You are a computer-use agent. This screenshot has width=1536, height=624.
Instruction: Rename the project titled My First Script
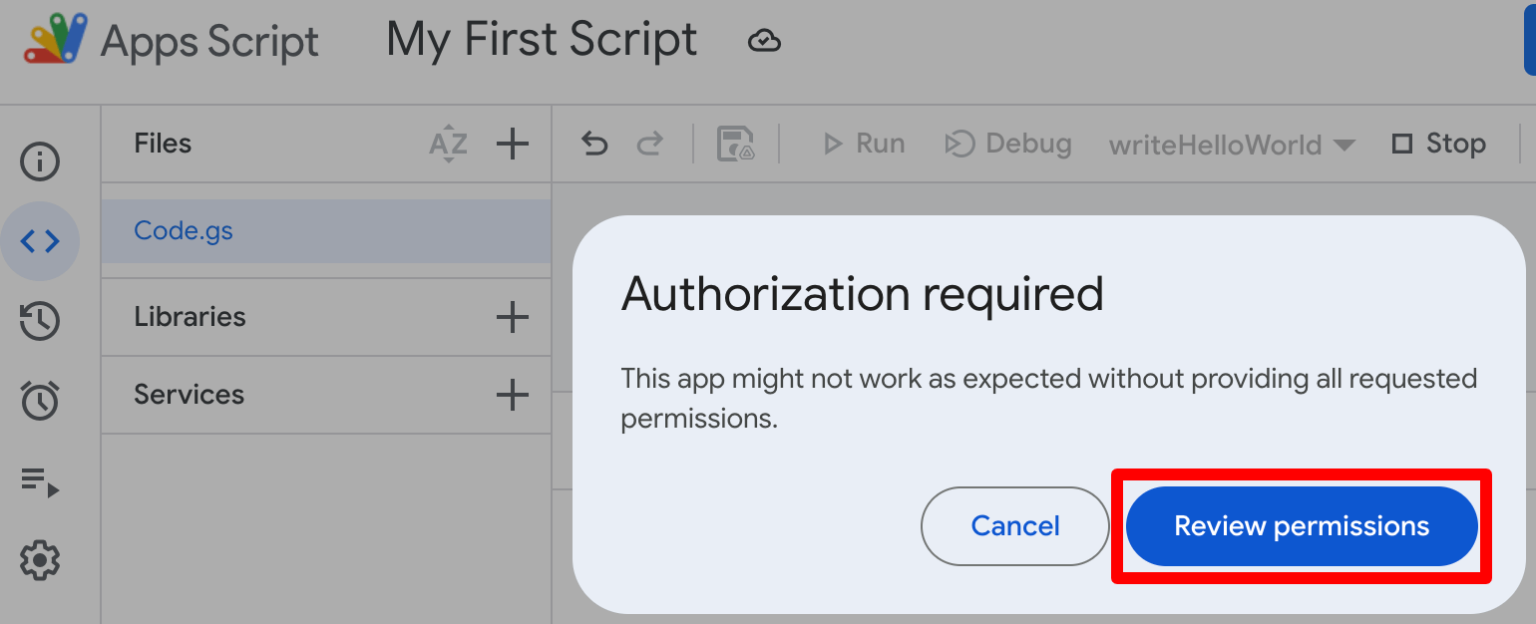pos(541,38)
